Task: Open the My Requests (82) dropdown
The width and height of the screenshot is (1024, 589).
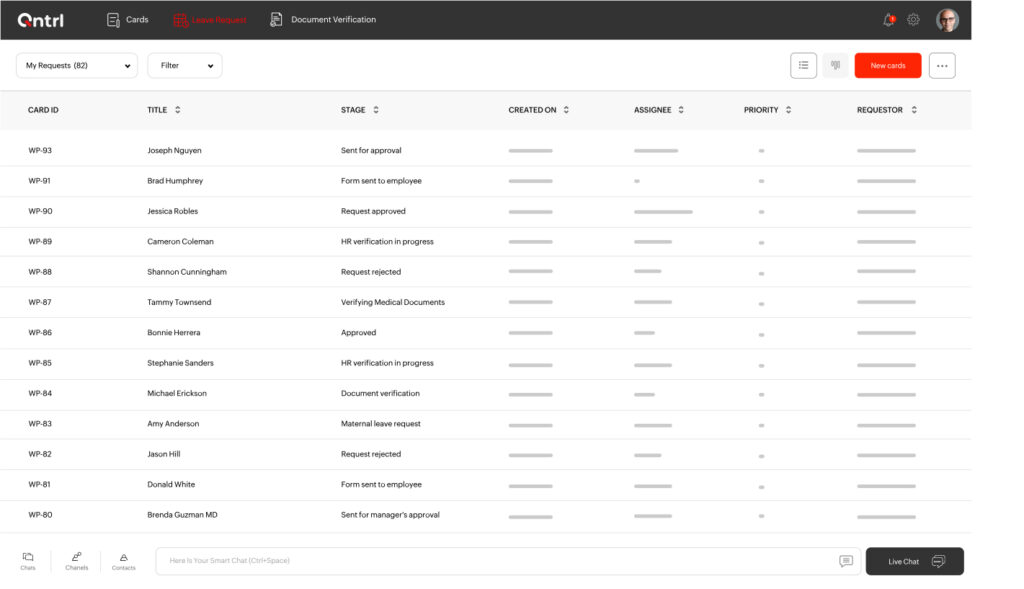Action: (x=75, y=65)
